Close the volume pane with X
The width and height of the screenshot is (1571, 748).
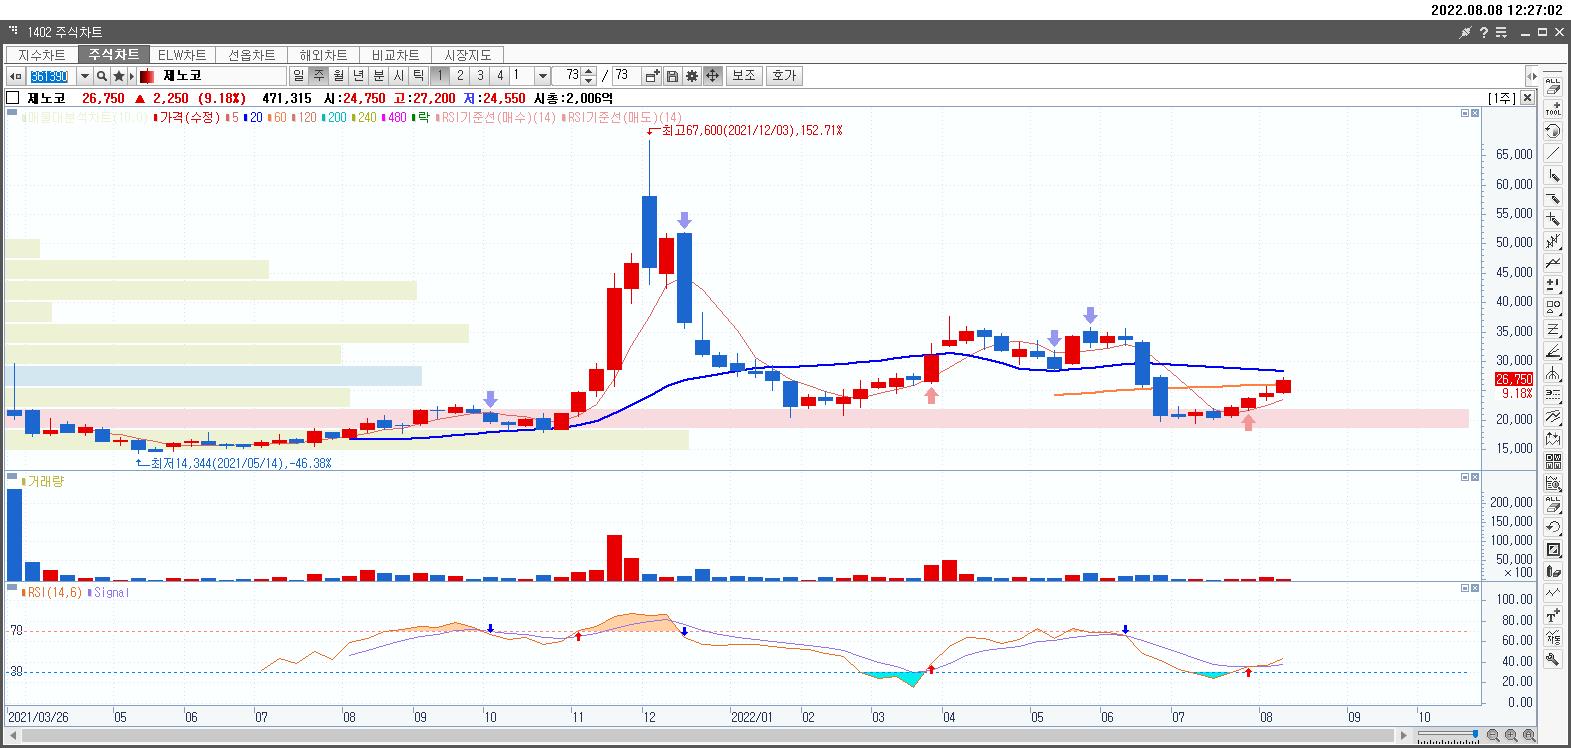1475,477
